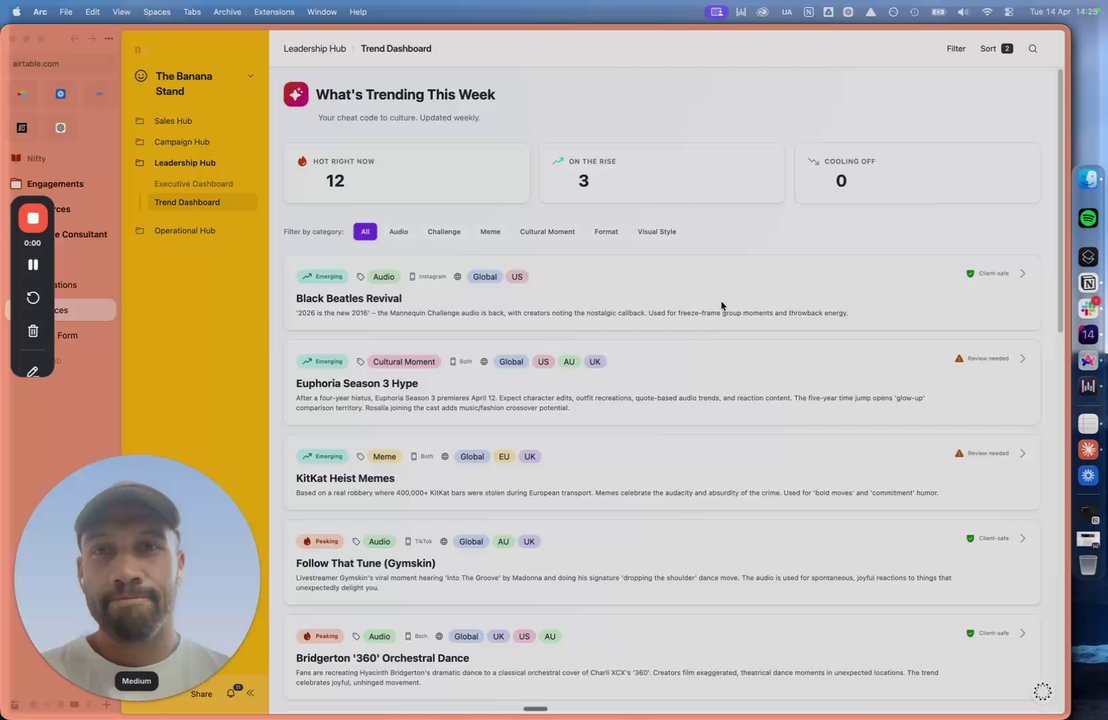Open notifications bell icon
The height and width of the screenshot is (720, 1108).
(x=232, y=692)
